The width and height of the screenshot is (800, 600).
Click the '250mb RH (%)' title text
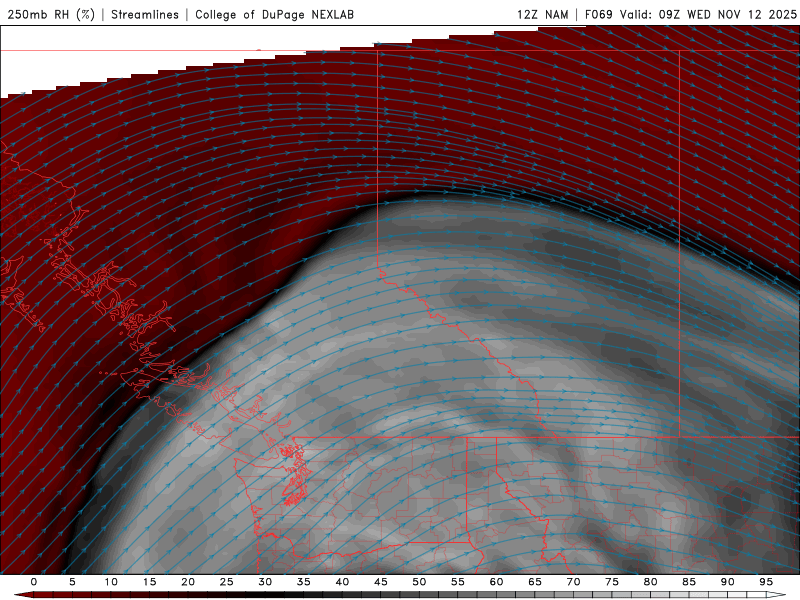[x=51, y=14]
